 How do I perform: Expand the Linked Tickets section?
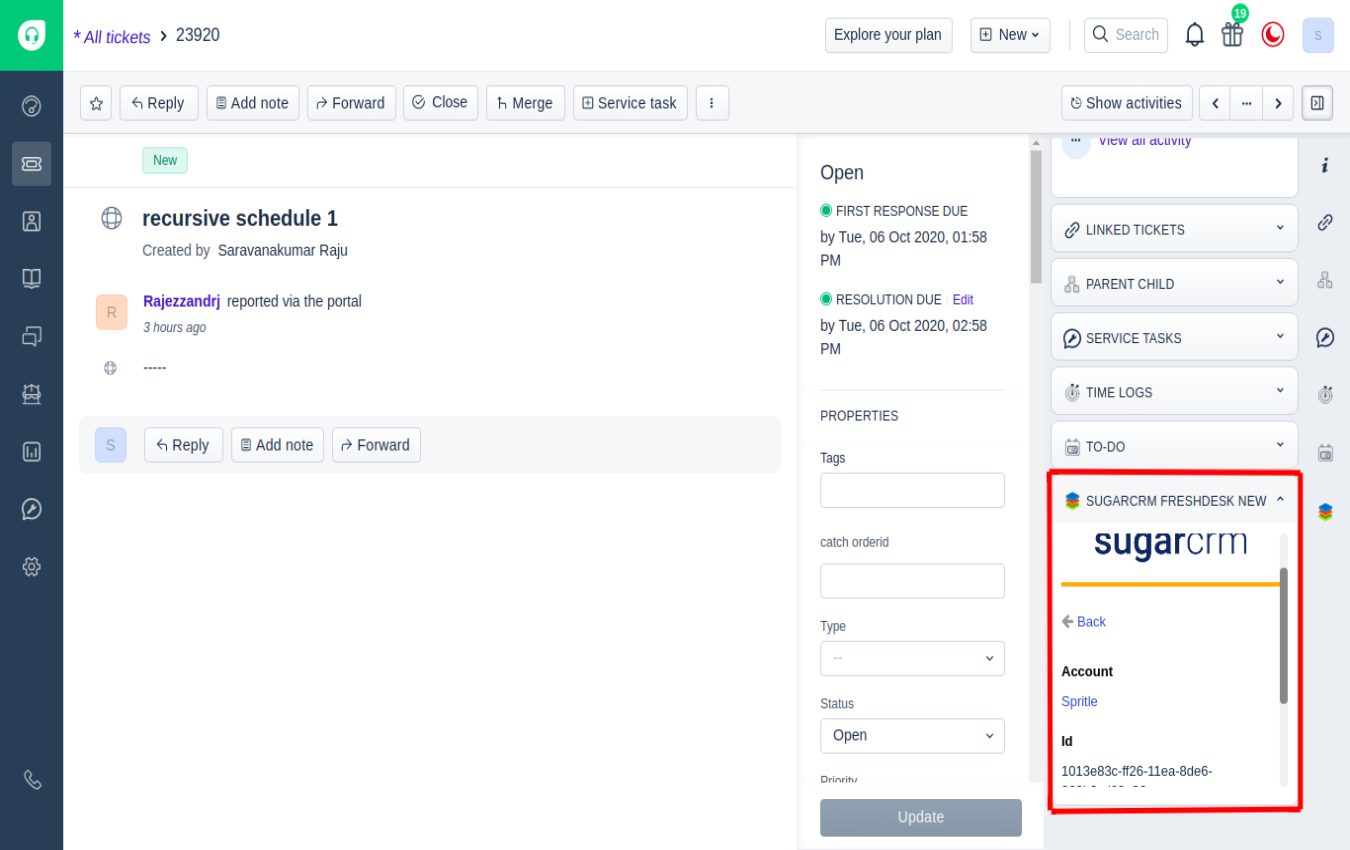(x=1174, y=229)
